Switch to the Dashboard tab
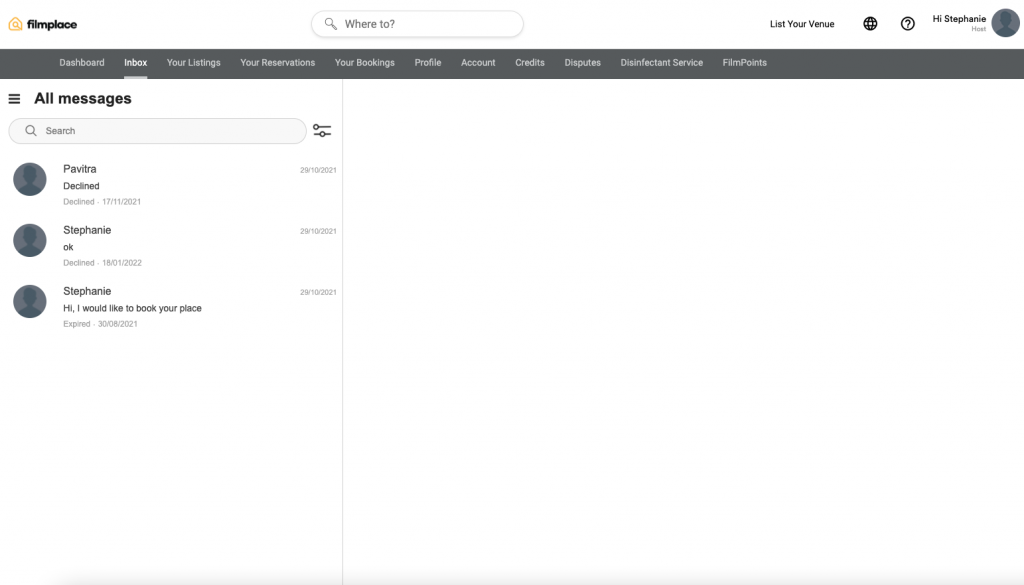Image resolution: width=1024 pixels, height=585 pixels. pos(82,63)
